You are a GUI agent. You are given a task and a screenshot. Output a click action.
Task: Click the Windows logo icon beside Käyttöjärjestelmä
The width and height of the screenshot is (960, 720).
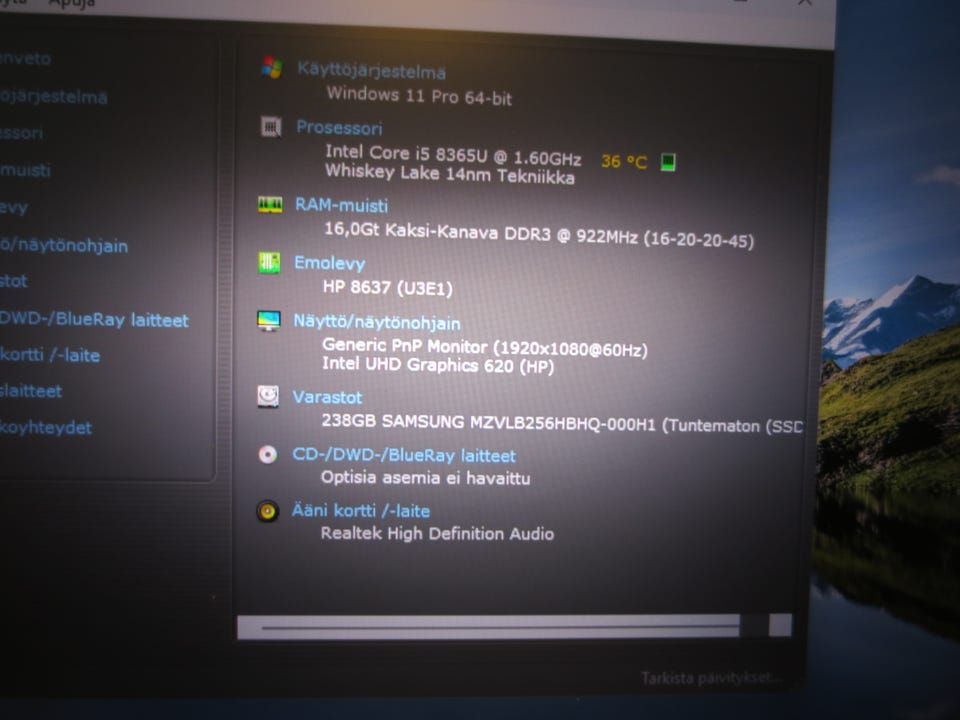pyautogui.click(x=272, y=67)
